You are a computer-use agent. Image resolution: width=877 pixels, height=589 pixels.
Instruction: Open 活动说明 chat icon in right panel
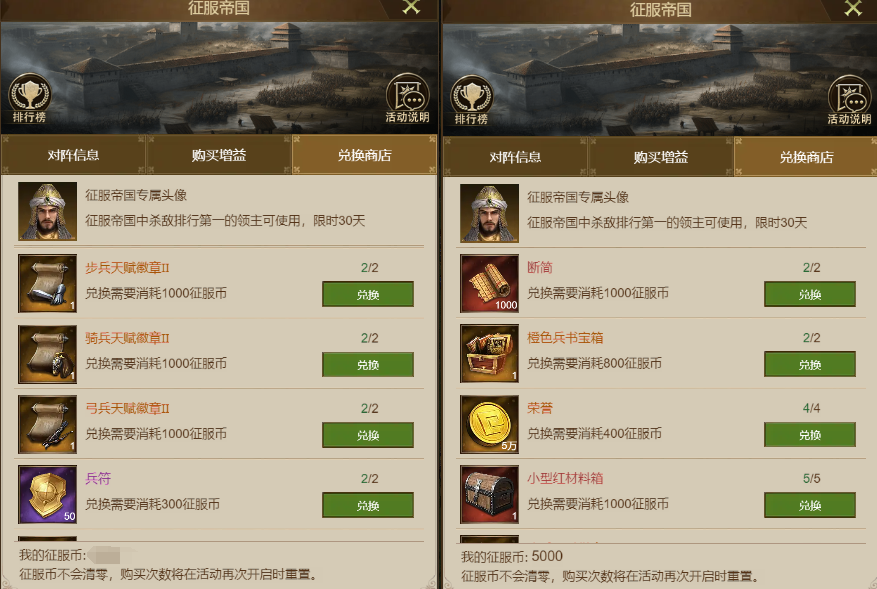849,100
